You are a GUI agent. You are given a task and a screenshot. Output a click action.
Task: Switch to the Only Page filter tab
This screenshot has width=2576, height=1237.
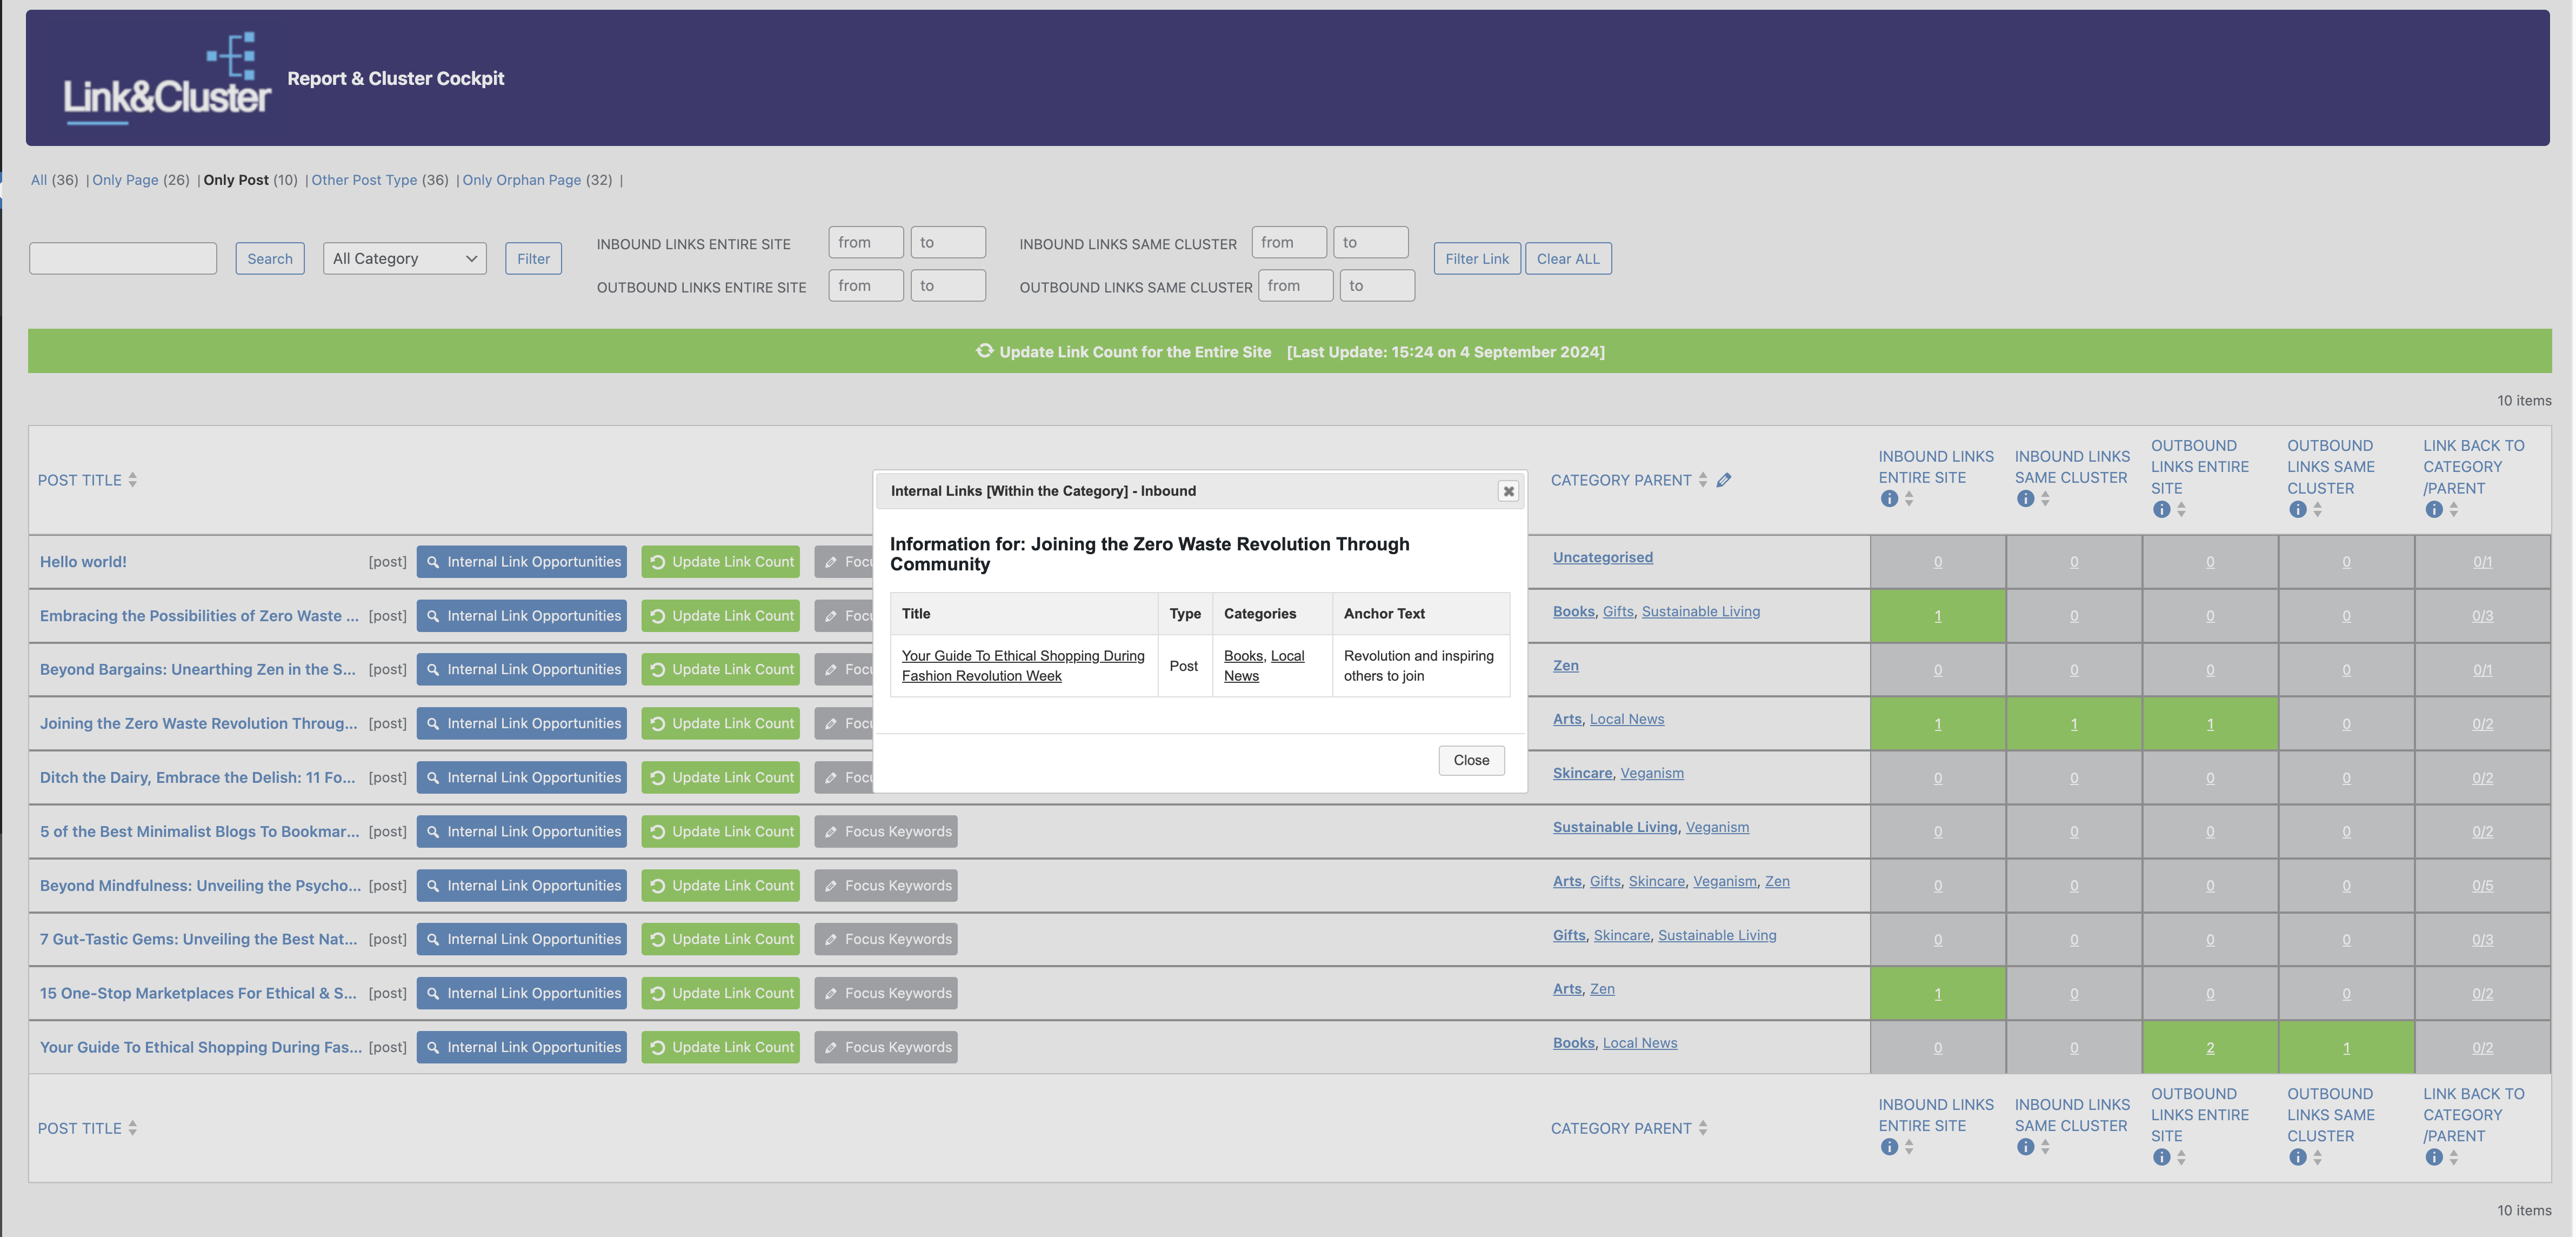(125, 180)
